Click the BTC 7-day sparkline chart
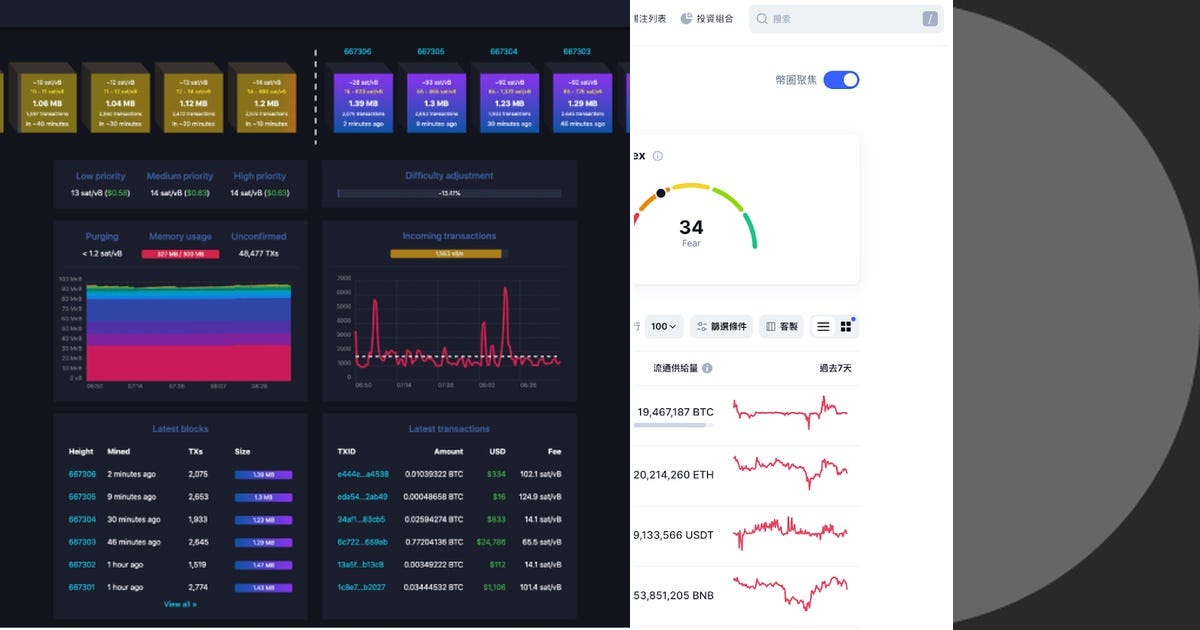Screen dimensions: 1200x630 click(x=790, y=411)
